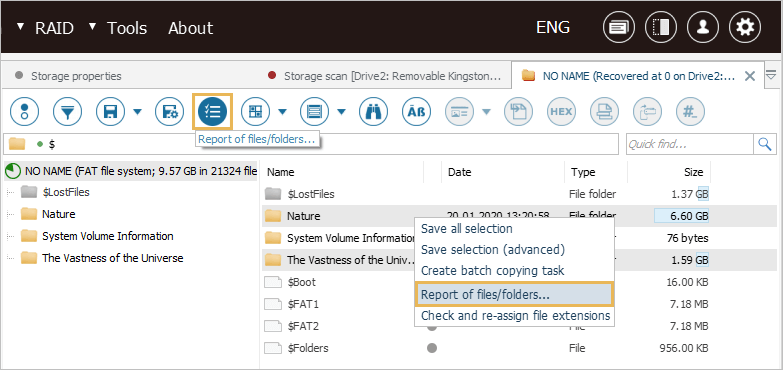Select the $Boot file row

click(x=519, y=282)
